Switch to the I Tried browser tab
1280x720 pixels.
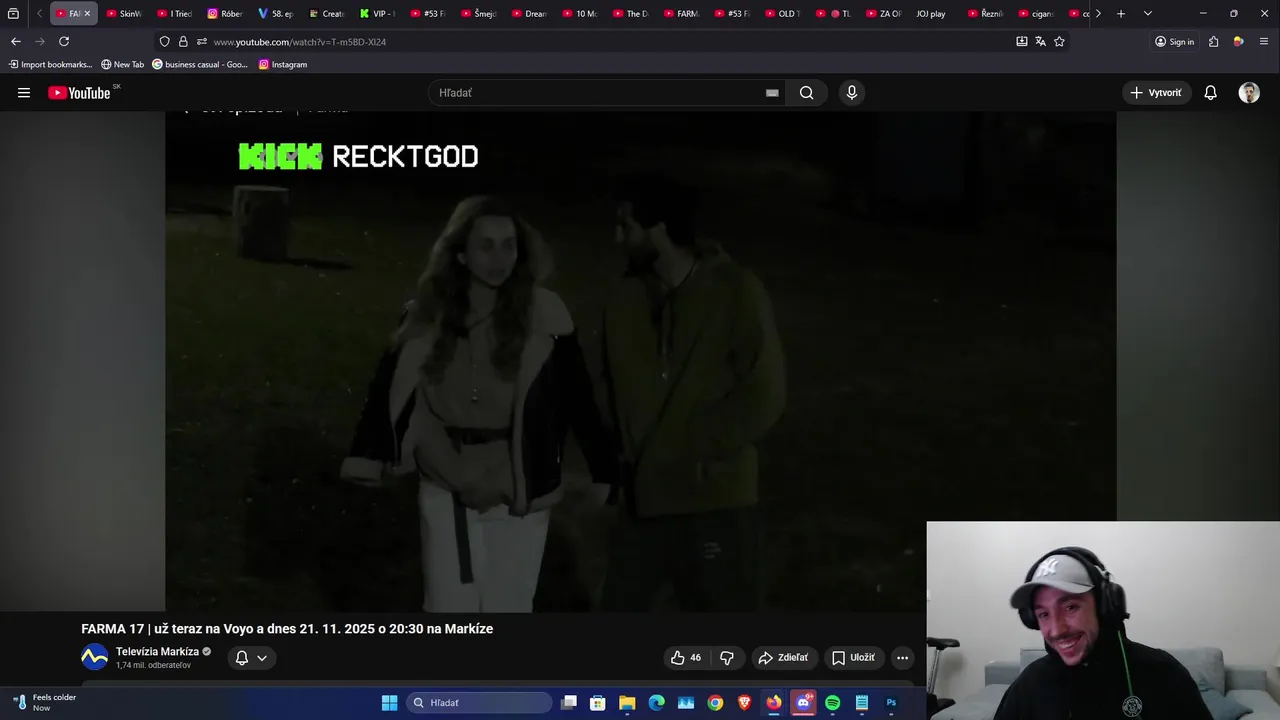pos(175,14)
